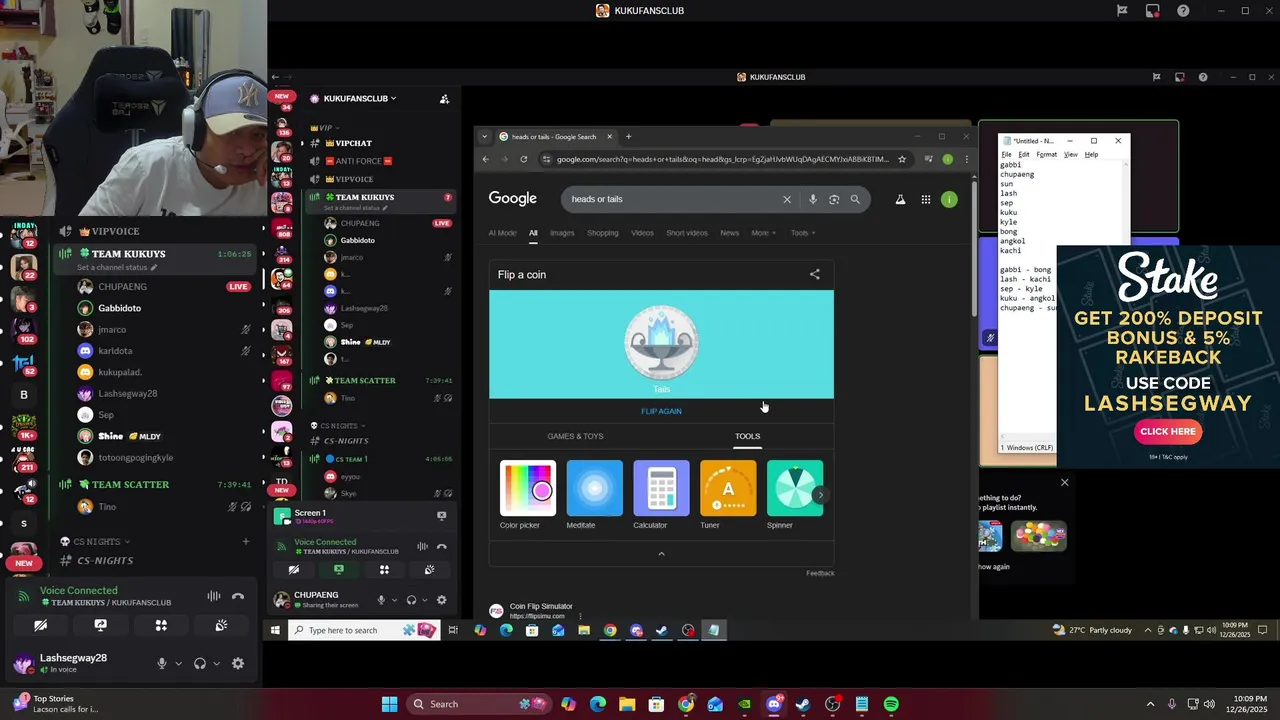Toggle camera in the left Discord voice panel
The width and height of the screenshot is (1280, 720).
click(40, 625)
